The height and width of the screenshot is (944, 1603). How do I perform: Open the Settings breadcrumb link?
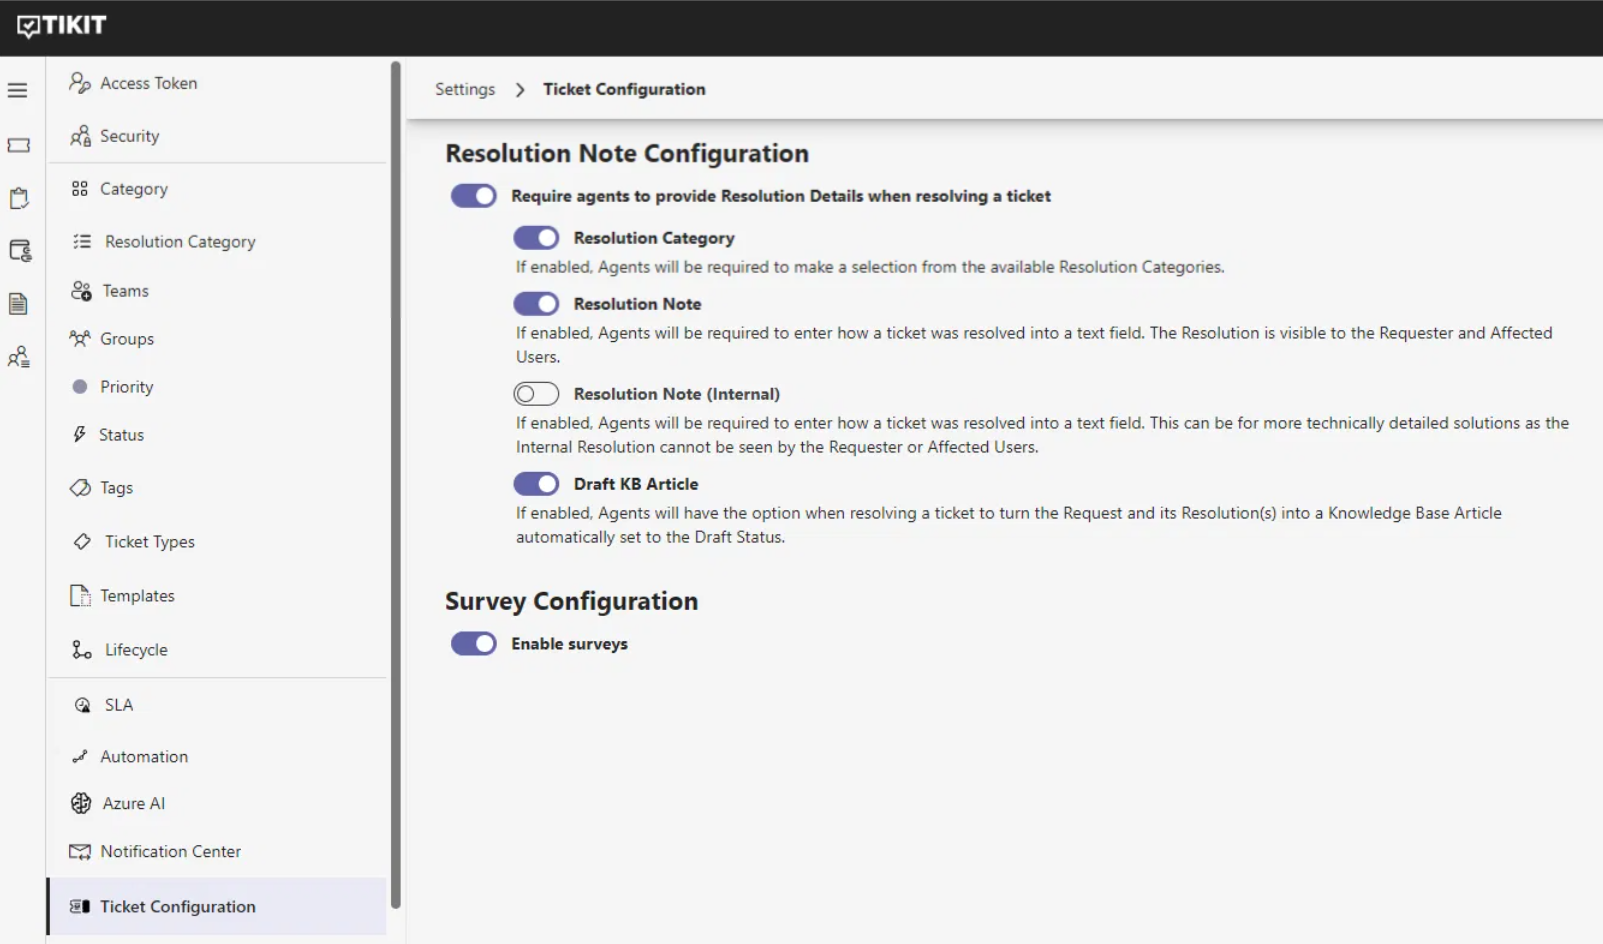[464, 89]
